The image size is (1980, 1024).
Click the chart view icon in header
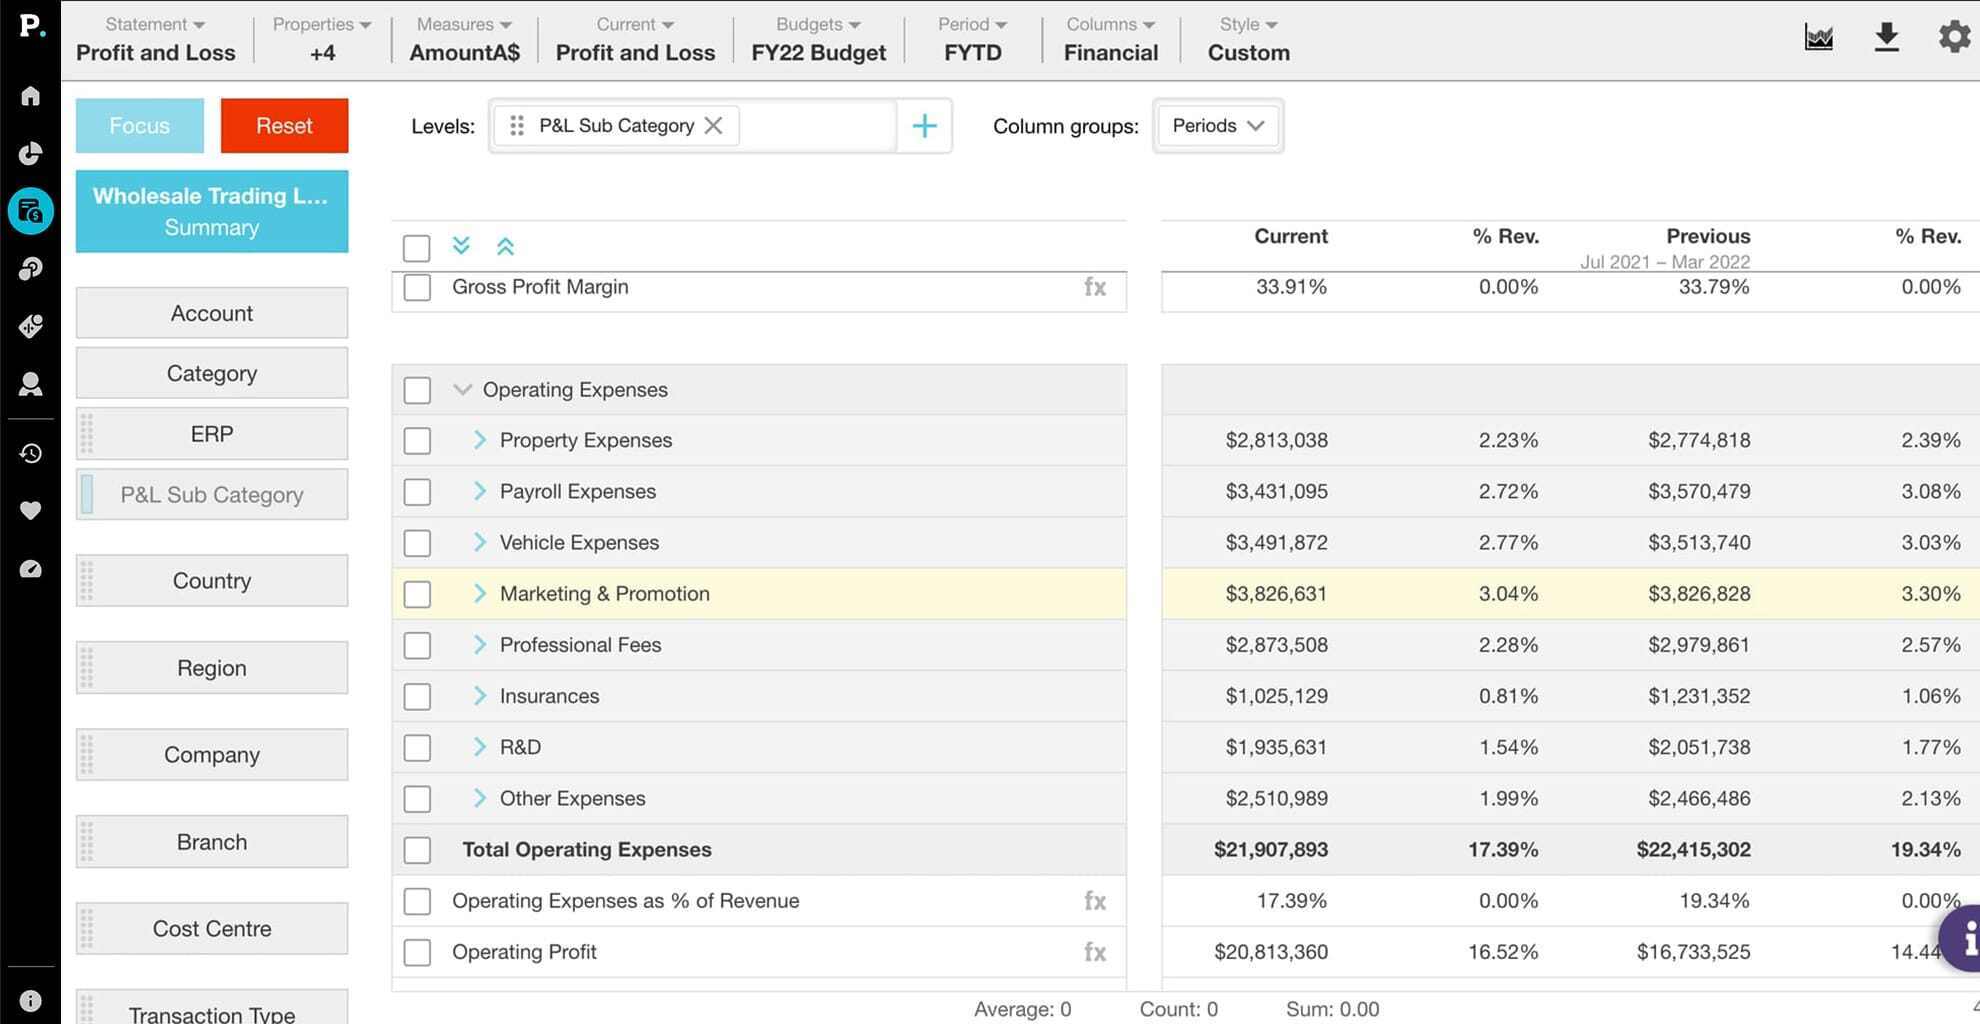(x=1818, y=38)
